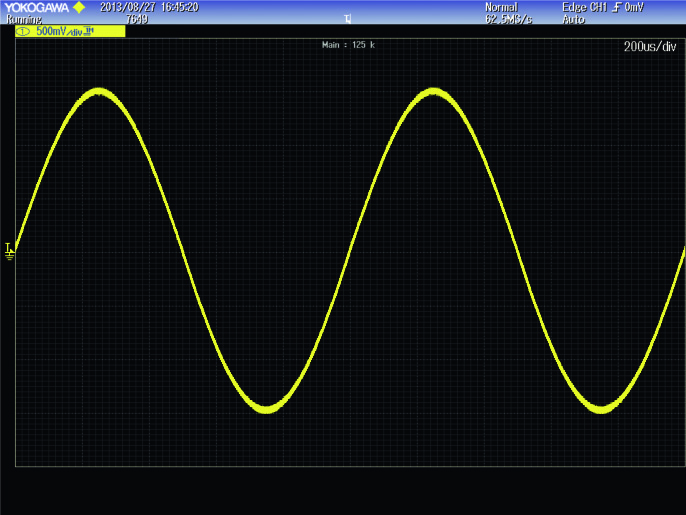
Task: Click the rising edge trigger slope icon
Action: (616, 7)
